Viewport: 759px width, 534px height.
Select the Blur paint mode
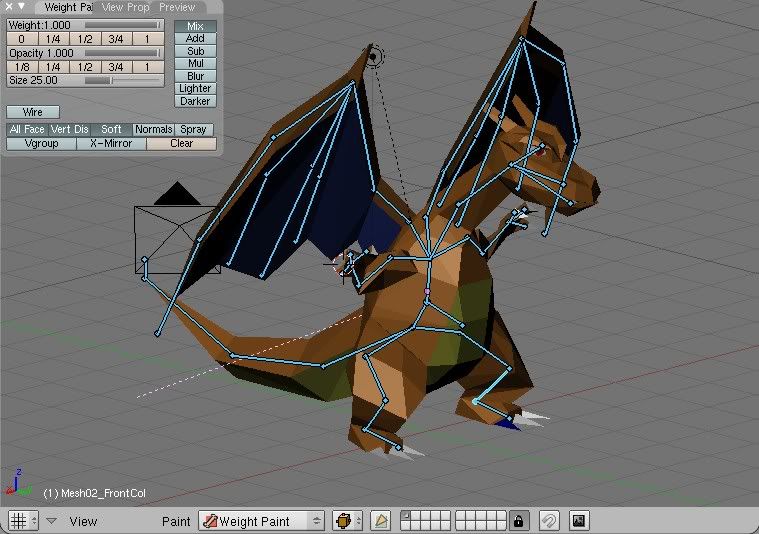click(x=195, y=76)
